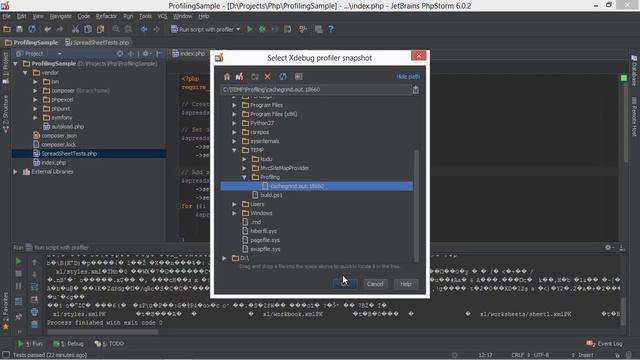Image resolution: width=640 pixels, height=360 pixels.
Task: Click the Cancel button in dialog
Action: tap(375, 284)
